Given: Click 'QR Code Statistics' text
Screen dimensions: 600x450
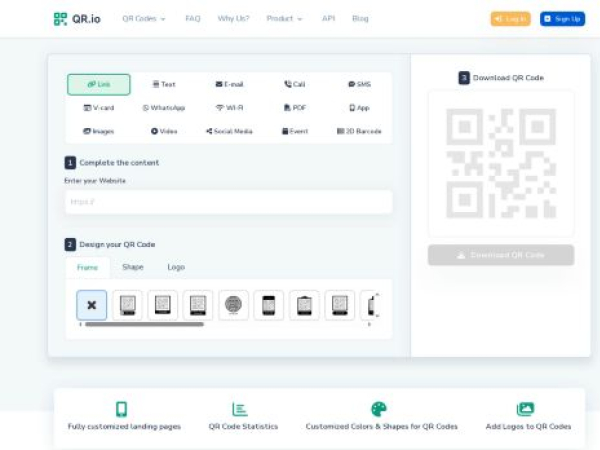Looking at the screenshot, I should 243,426.
